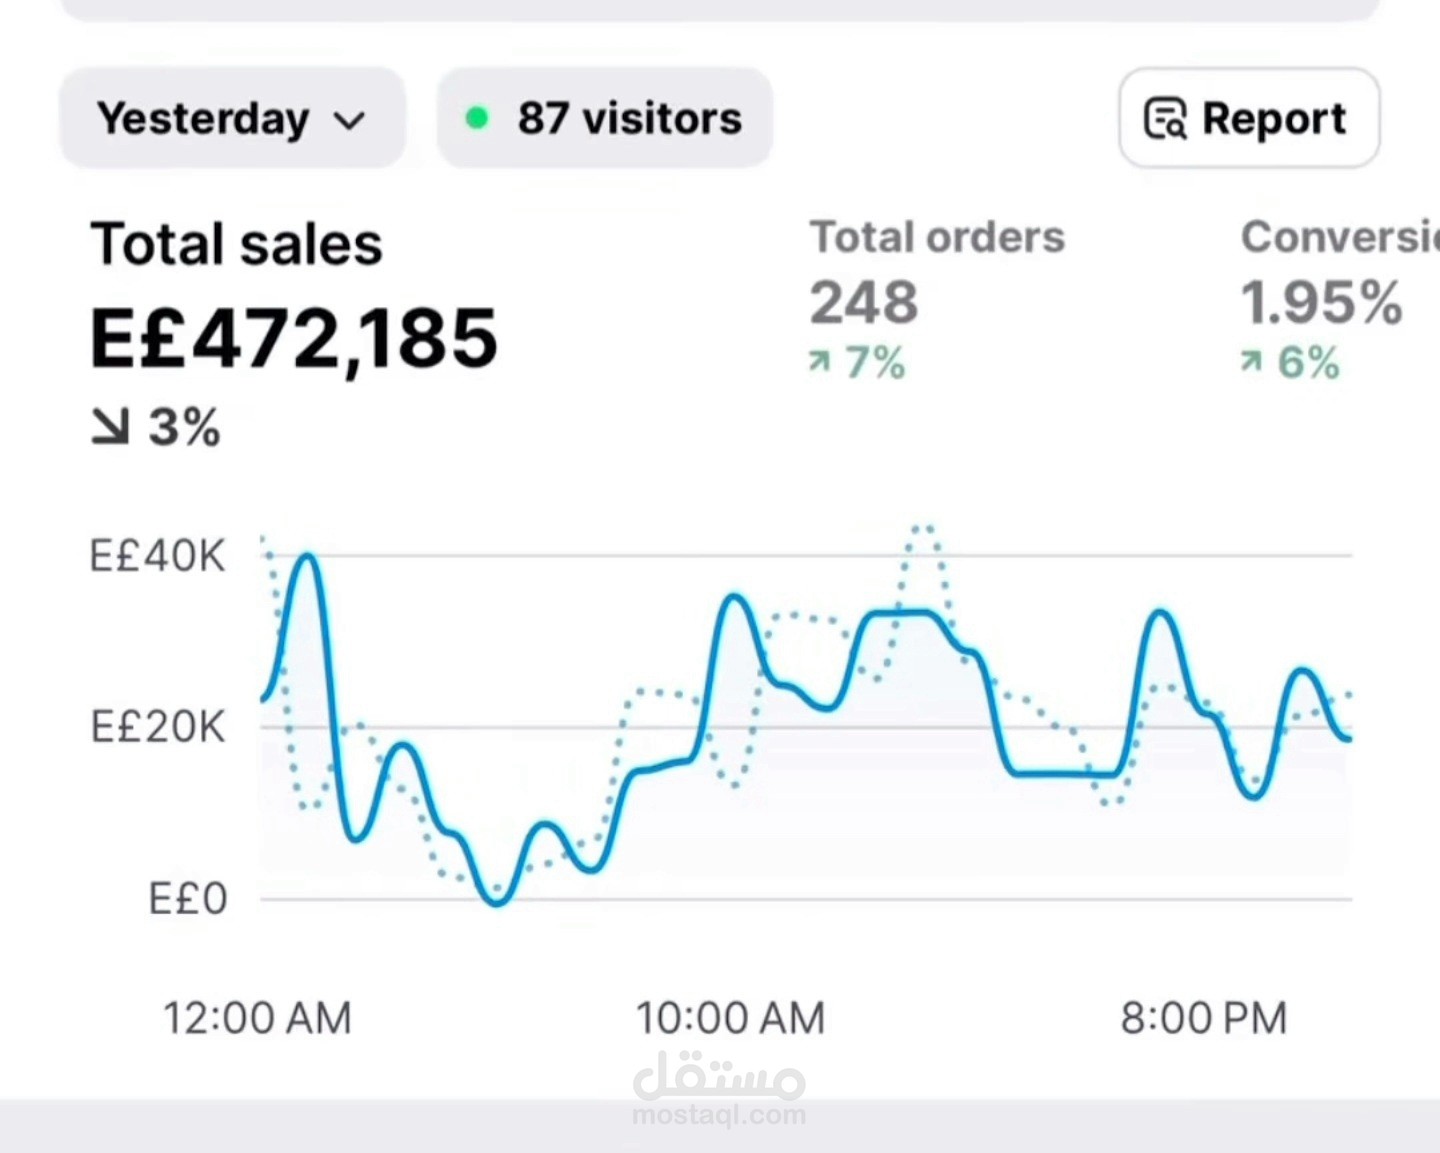Click the 248 total orders value
This screenshot has width=1440, height=1153.
coord(863,302)
